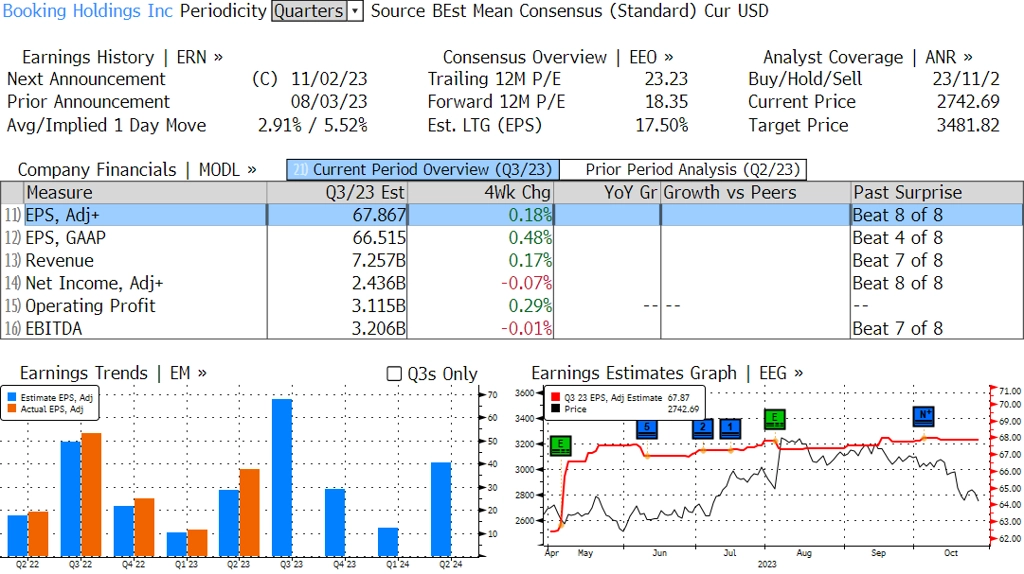Click the Next Announcement date 11/02/23
Viewport: 1024px width, 574px height.
329,79
